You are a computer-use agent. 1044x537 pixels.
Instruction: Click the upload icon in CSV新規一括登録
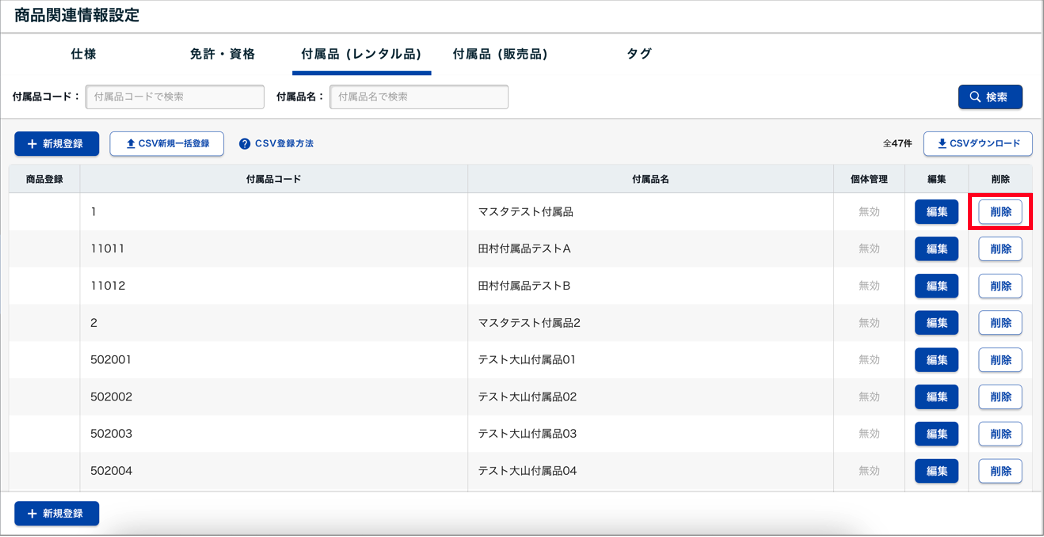(130, 144)
